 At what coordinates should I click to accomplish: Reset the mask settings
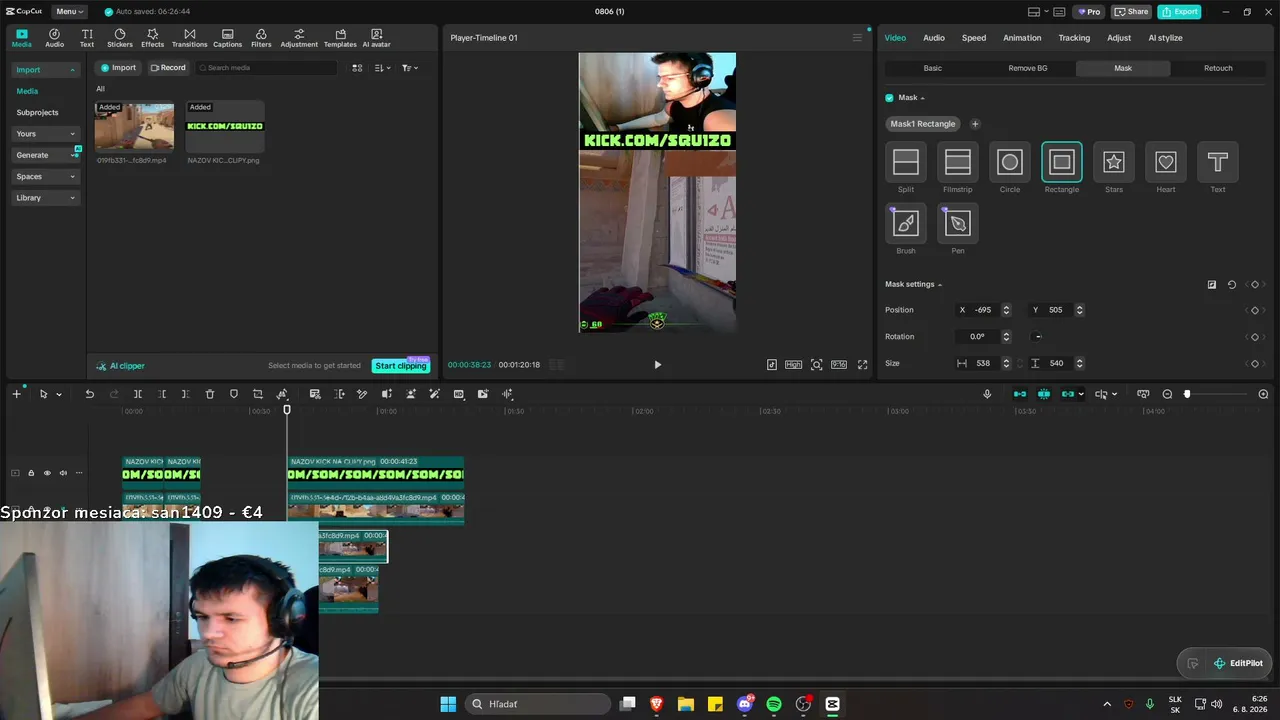[x=1231, y=284]
